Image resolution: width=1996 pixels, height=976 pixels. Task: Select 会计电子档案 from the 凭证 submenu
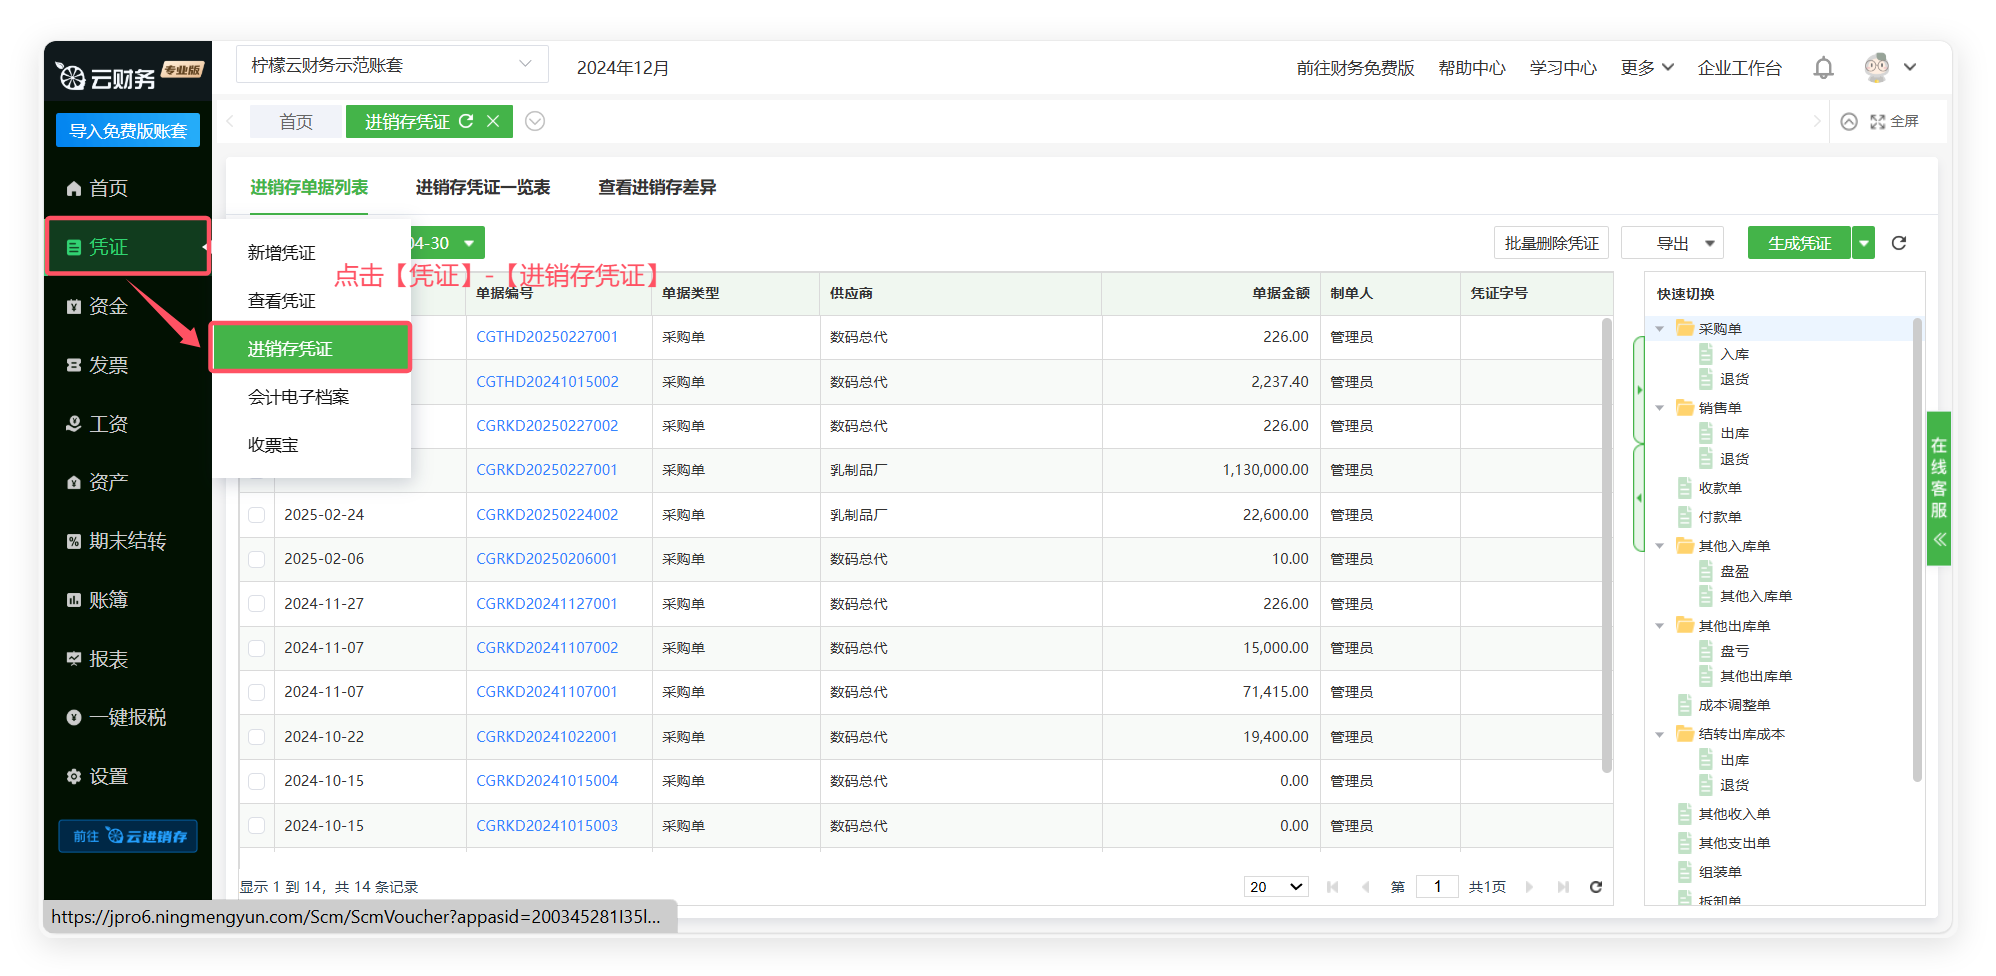[298, 397]
